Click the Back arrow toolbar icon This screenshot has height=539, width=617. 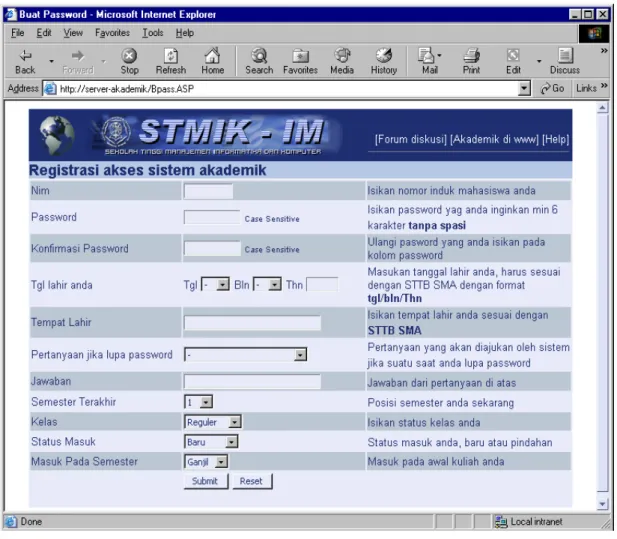[25, 56]
